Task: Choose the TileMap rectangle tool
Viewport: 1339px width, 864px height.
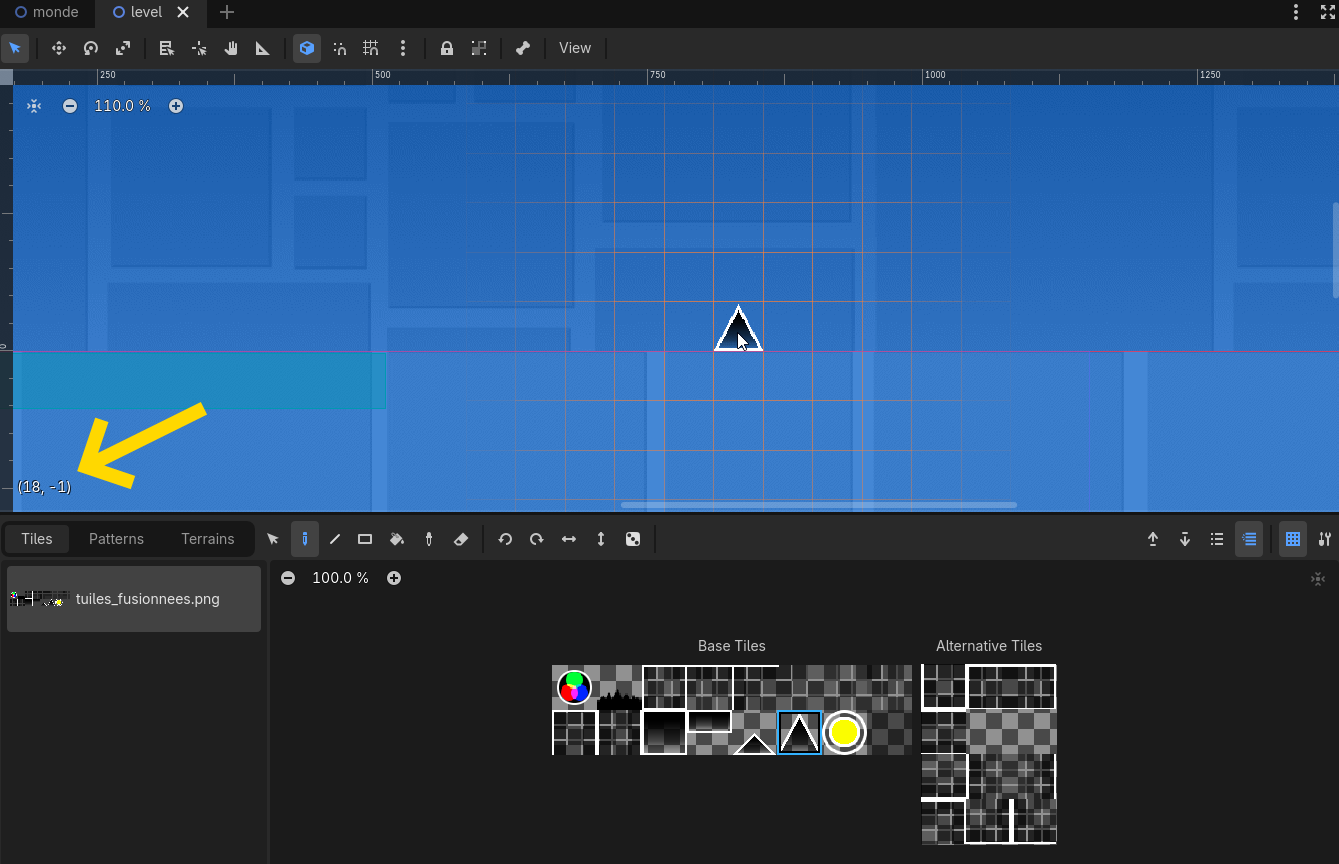Action: point(365,539)
